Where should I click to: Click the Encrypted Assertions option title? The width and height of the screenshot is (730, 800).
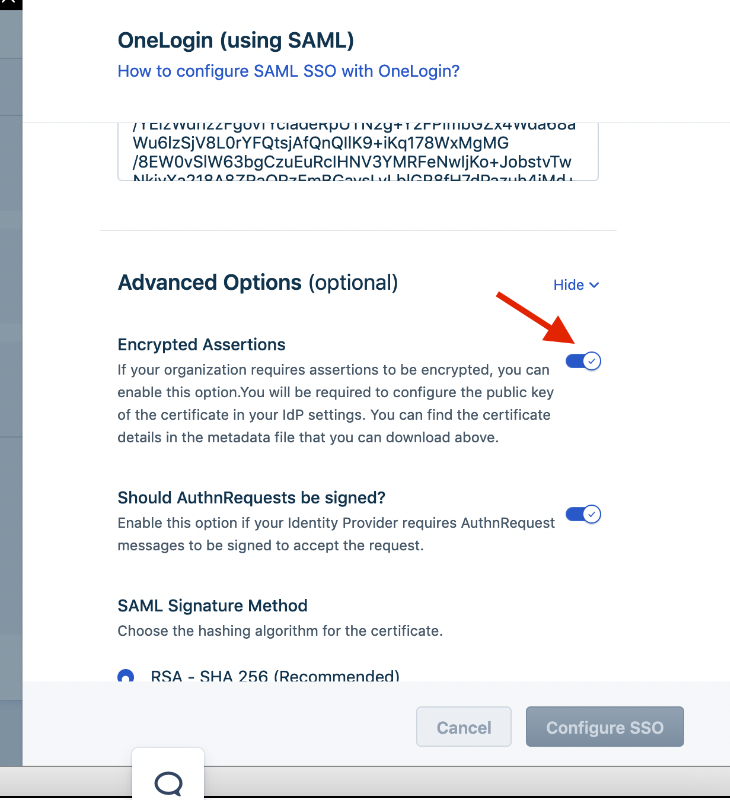(202, 344)
